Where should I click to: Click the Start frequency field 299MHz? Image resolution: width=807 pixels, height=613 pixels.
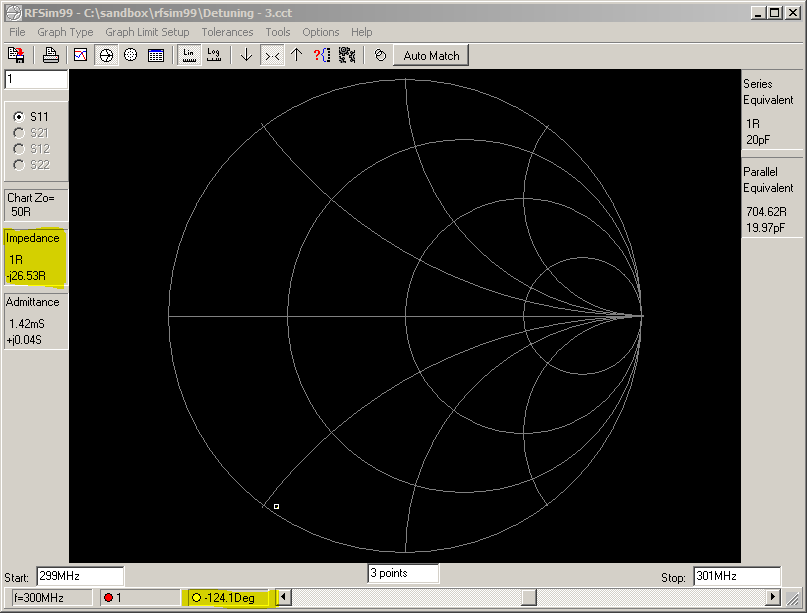click(80, 576)
